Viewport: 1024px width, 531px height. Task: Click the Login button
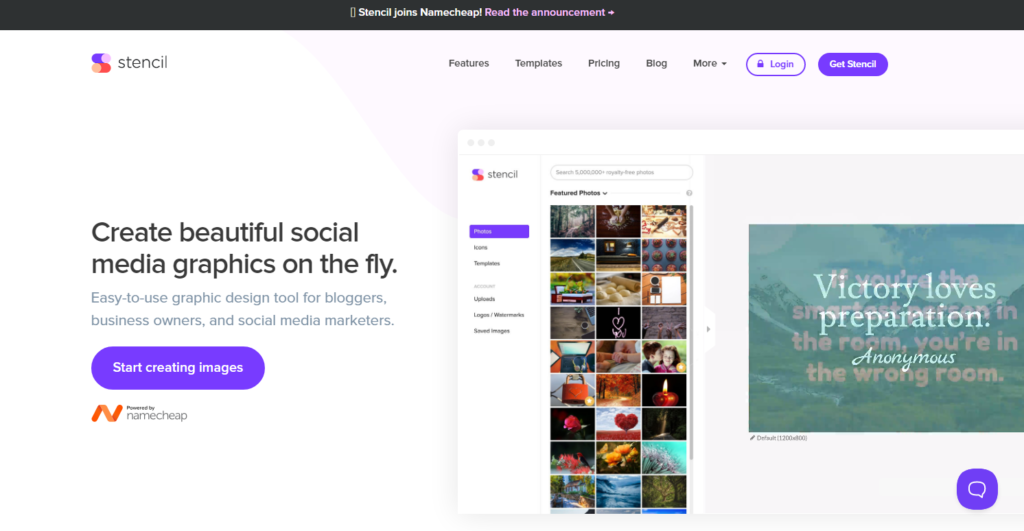coord(775,64)
